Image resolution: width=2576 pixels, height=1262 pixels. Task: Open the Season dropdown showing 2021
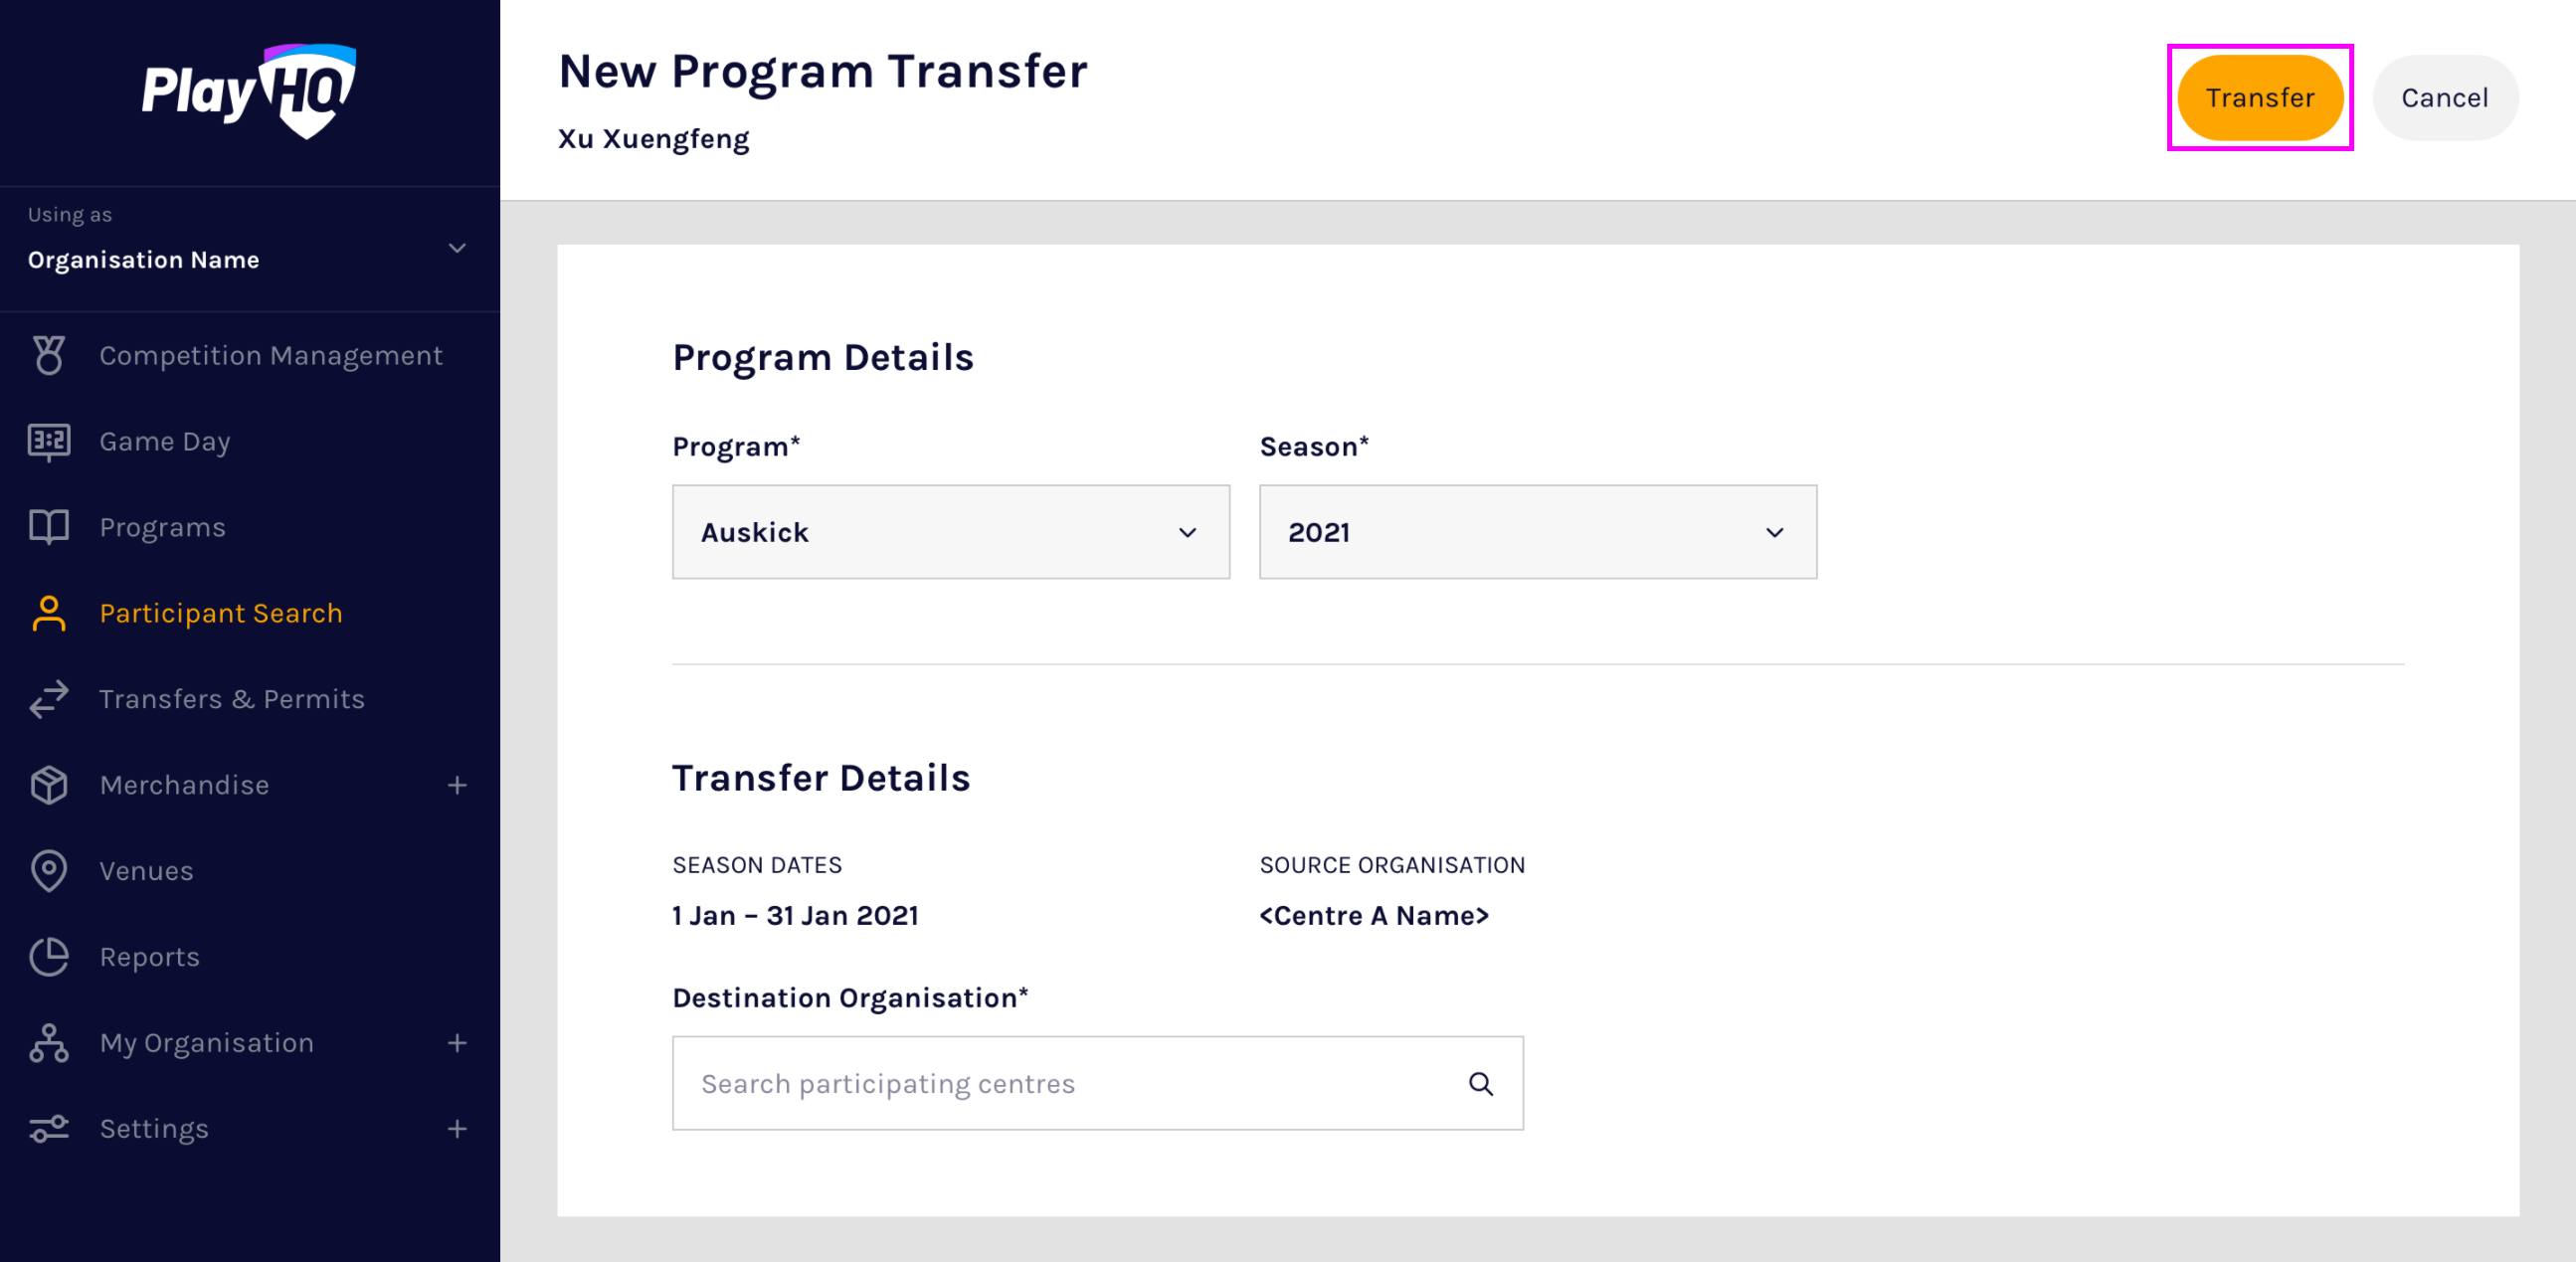[x=1537, y=532]
